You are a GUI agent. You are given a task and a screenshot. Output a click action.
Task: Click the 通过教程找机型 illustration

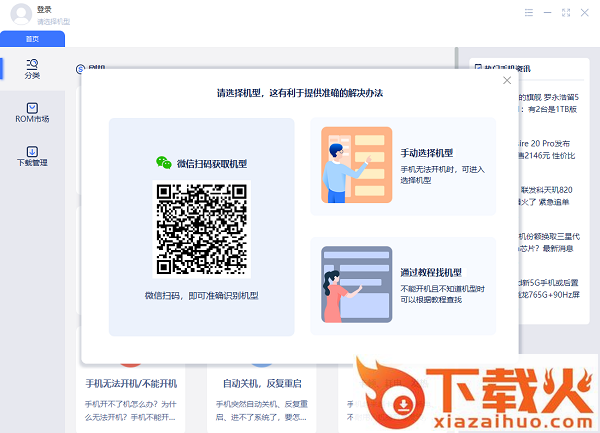357,284
